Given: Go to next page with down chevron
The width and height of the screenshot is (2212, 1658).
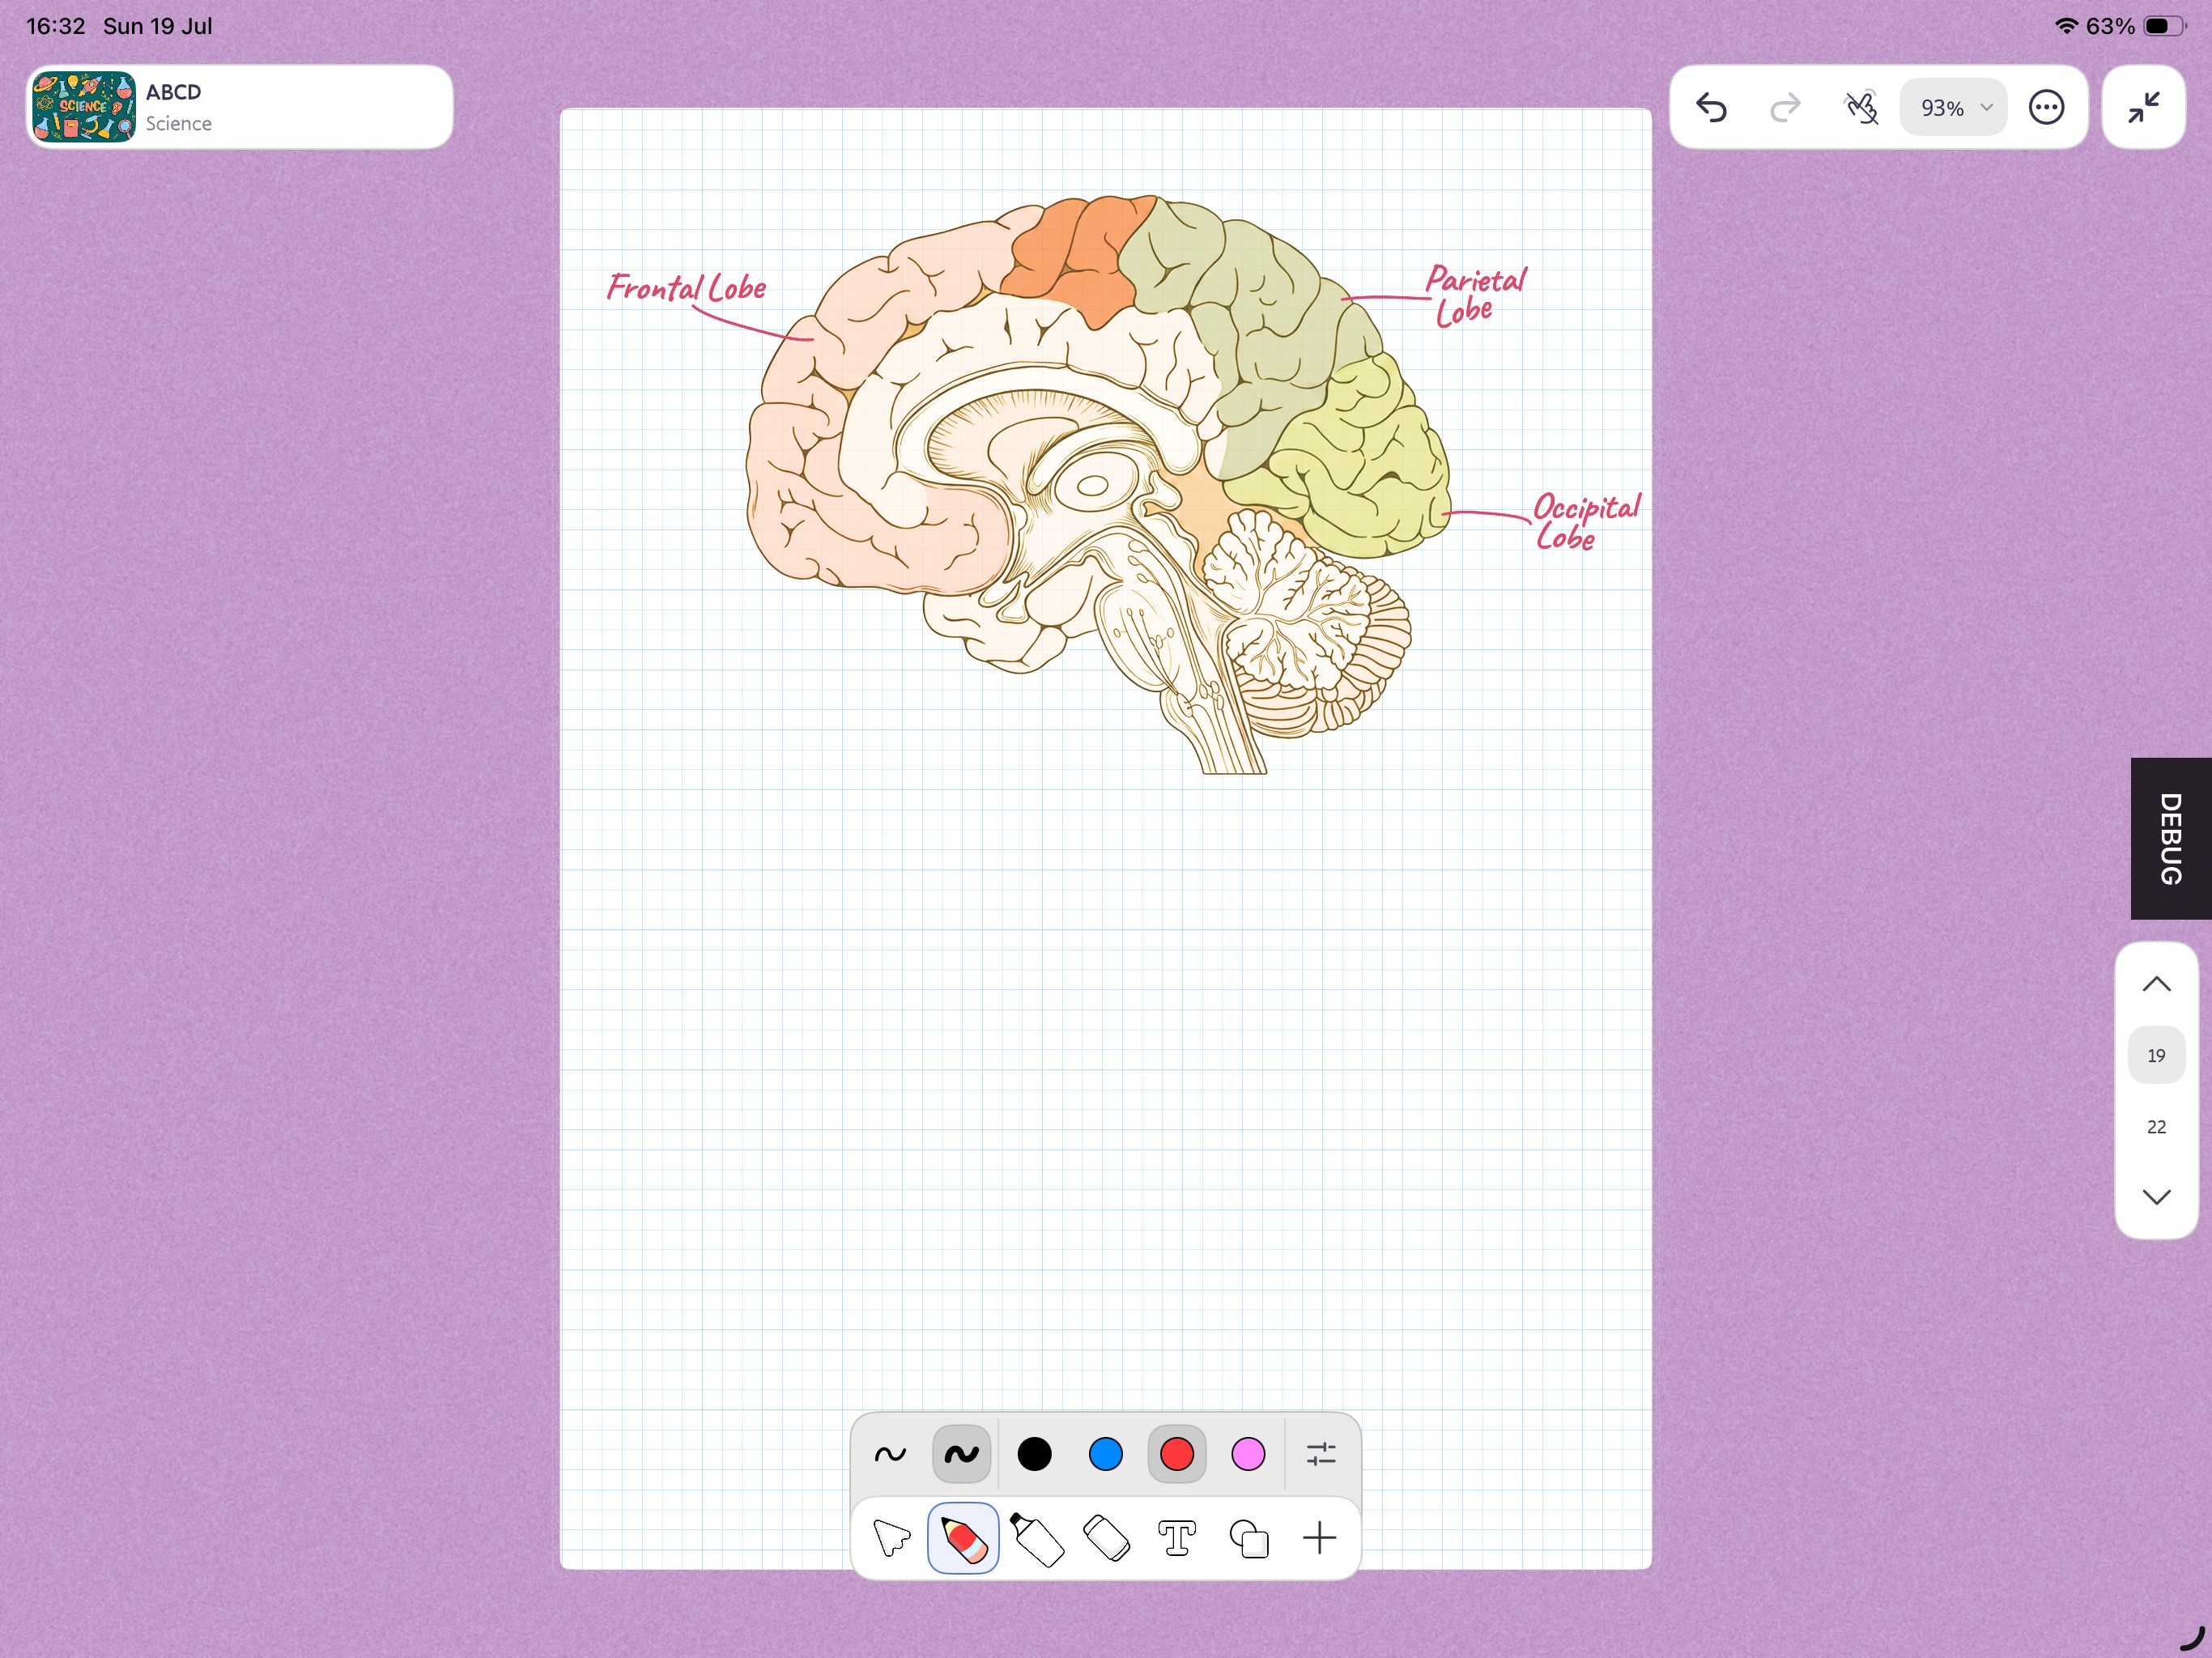Looking at the screenshot, I should coord(2156,1197).
